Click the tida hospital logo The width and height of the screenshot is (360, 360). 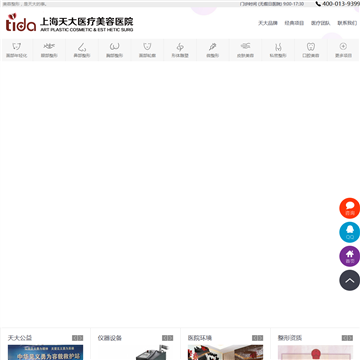tap(21, 23)
